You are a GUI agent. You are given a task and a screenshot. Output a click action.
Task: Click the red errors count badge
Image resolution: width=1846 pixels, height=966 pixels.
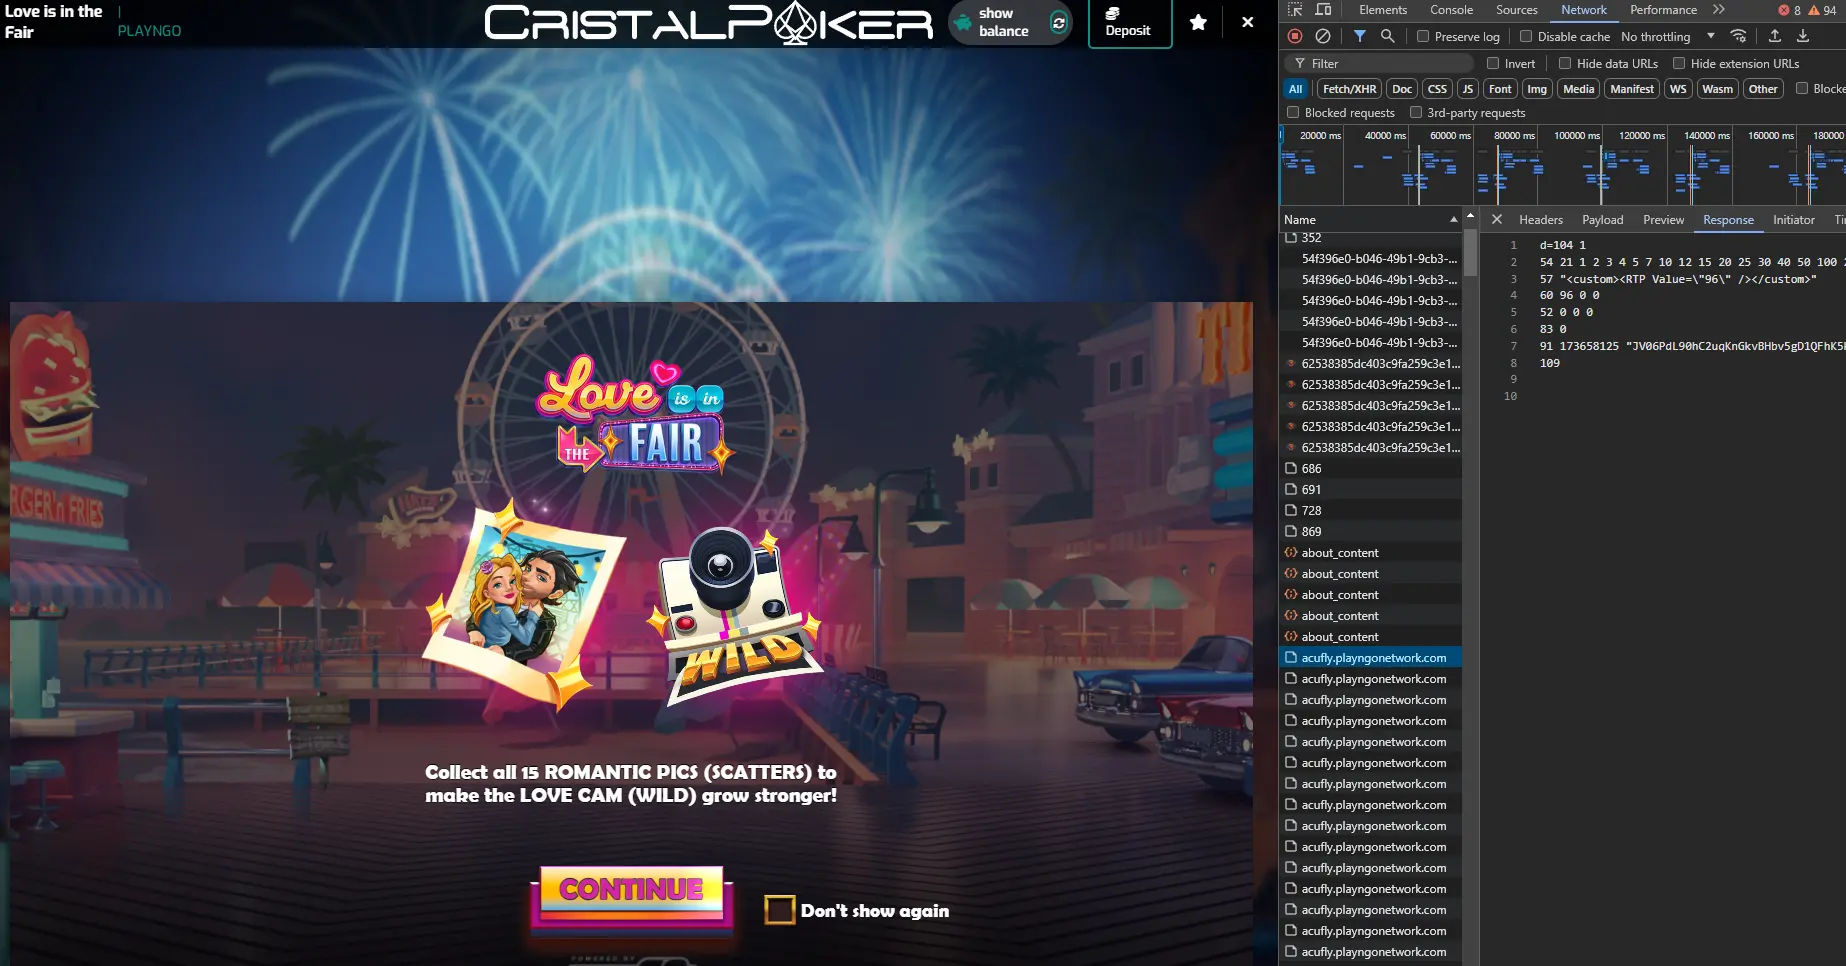[x=1789, y=10]
